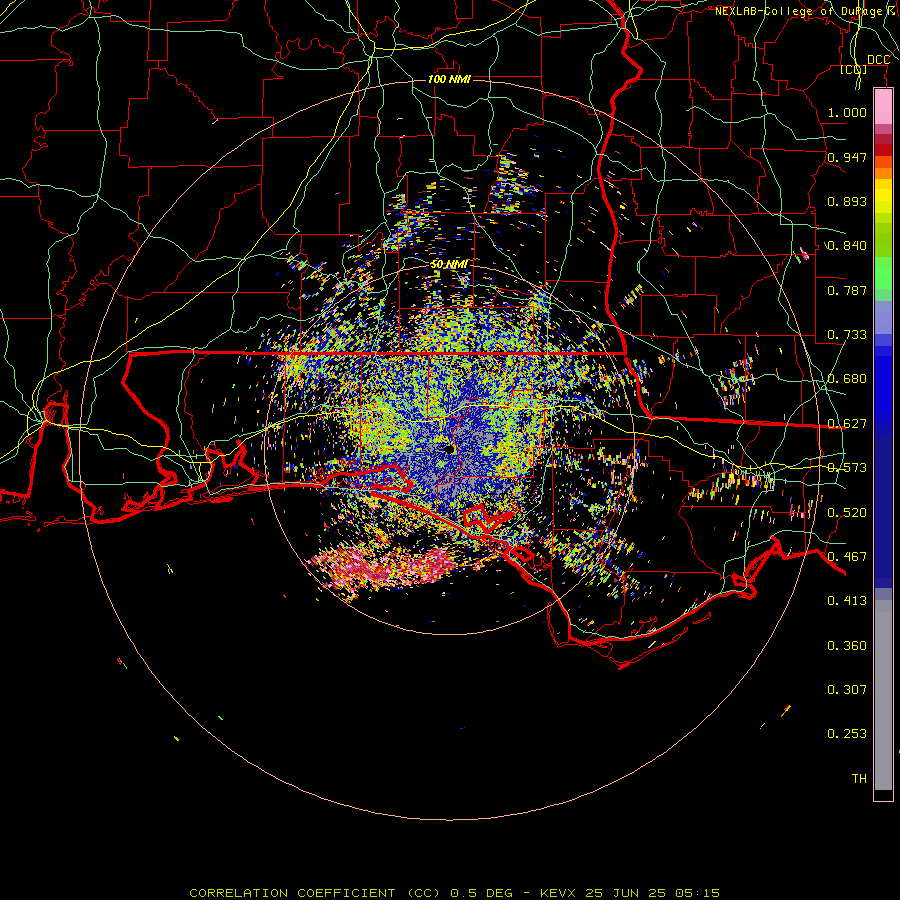Click the 0.467 scale value
The width and height of the screenshot is (900, 900).
tap(847, 557)
